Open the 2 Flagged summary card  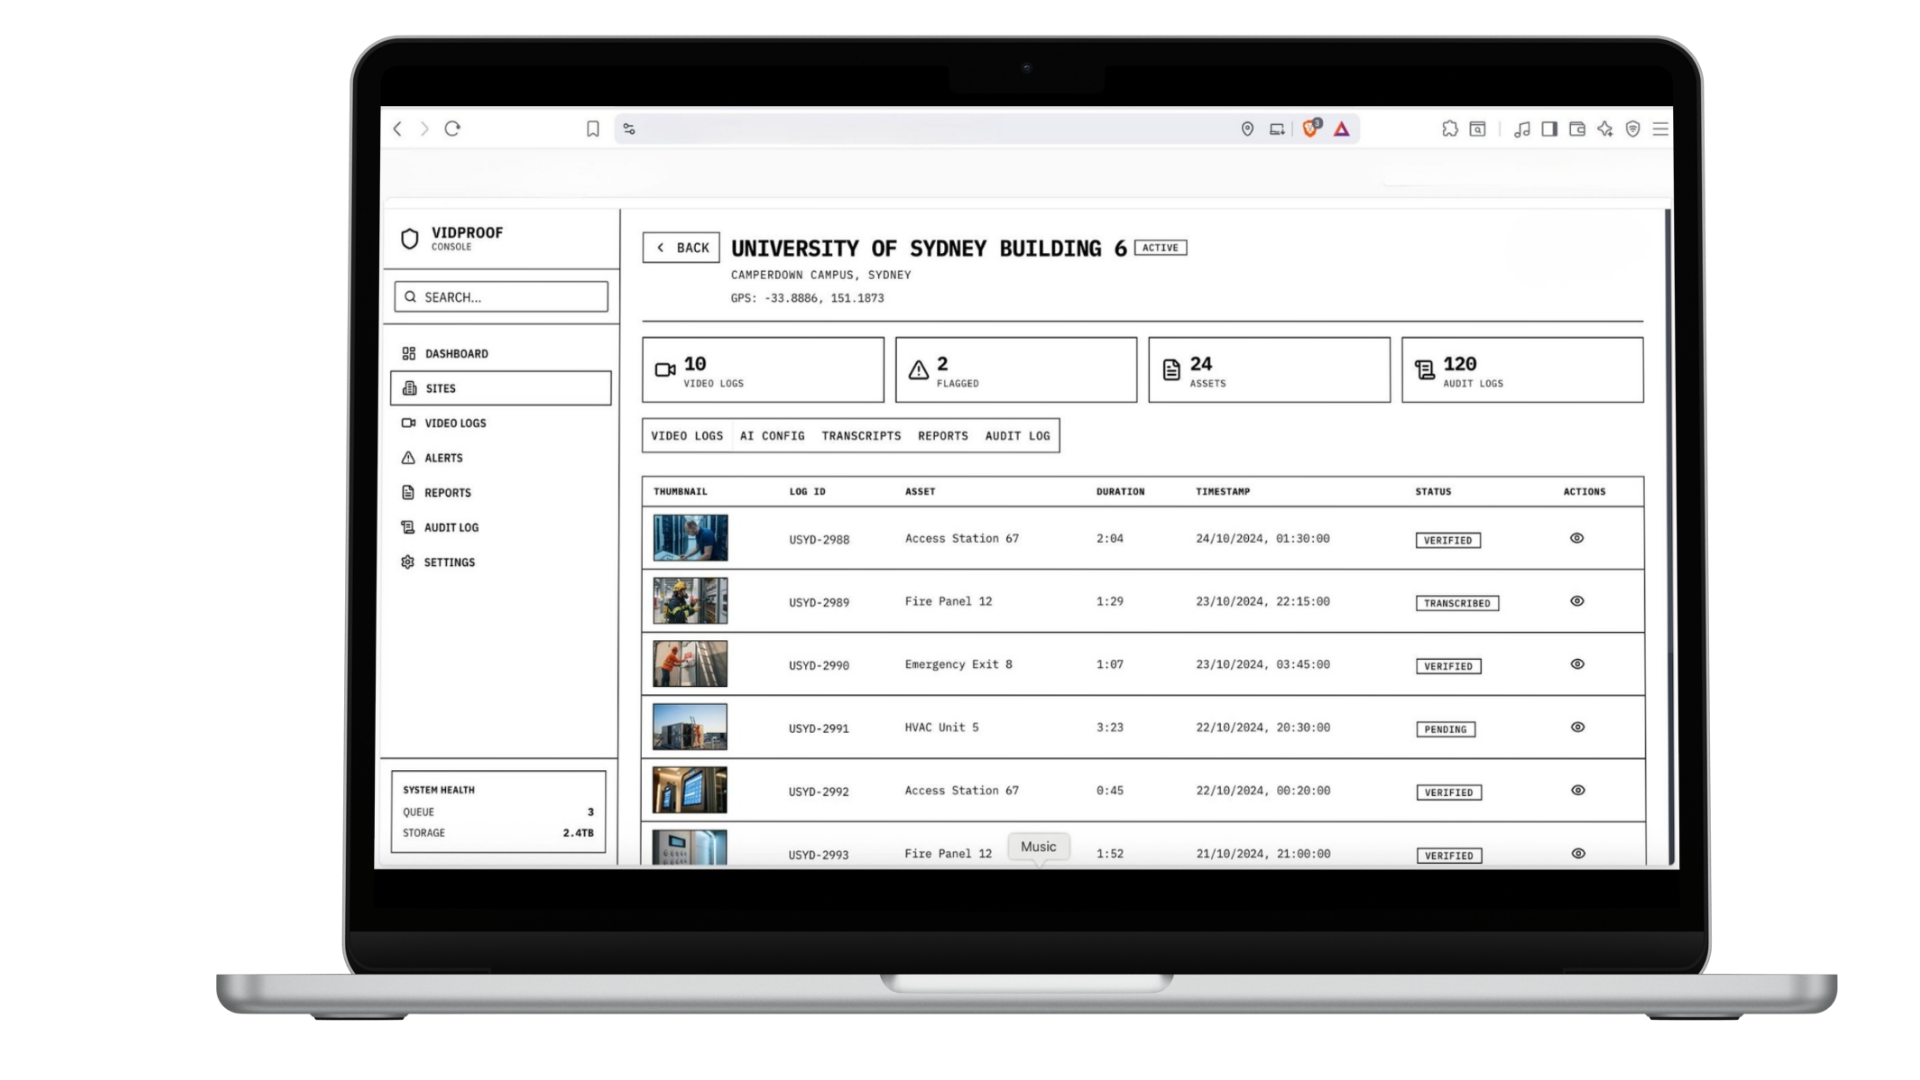tap(1016, 369)
